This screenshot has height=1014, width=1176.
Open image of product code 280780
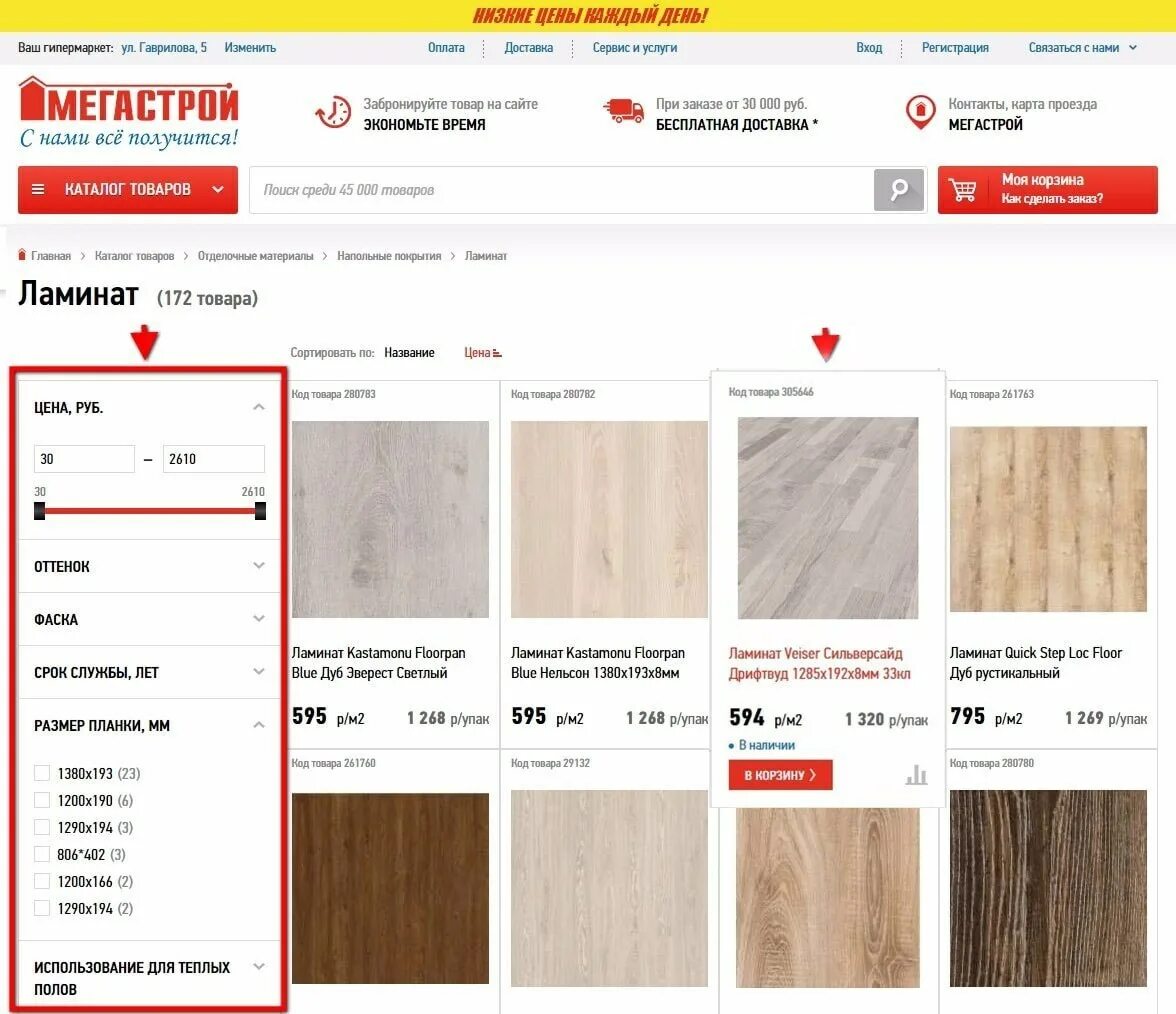click(x=1048, y=888)
